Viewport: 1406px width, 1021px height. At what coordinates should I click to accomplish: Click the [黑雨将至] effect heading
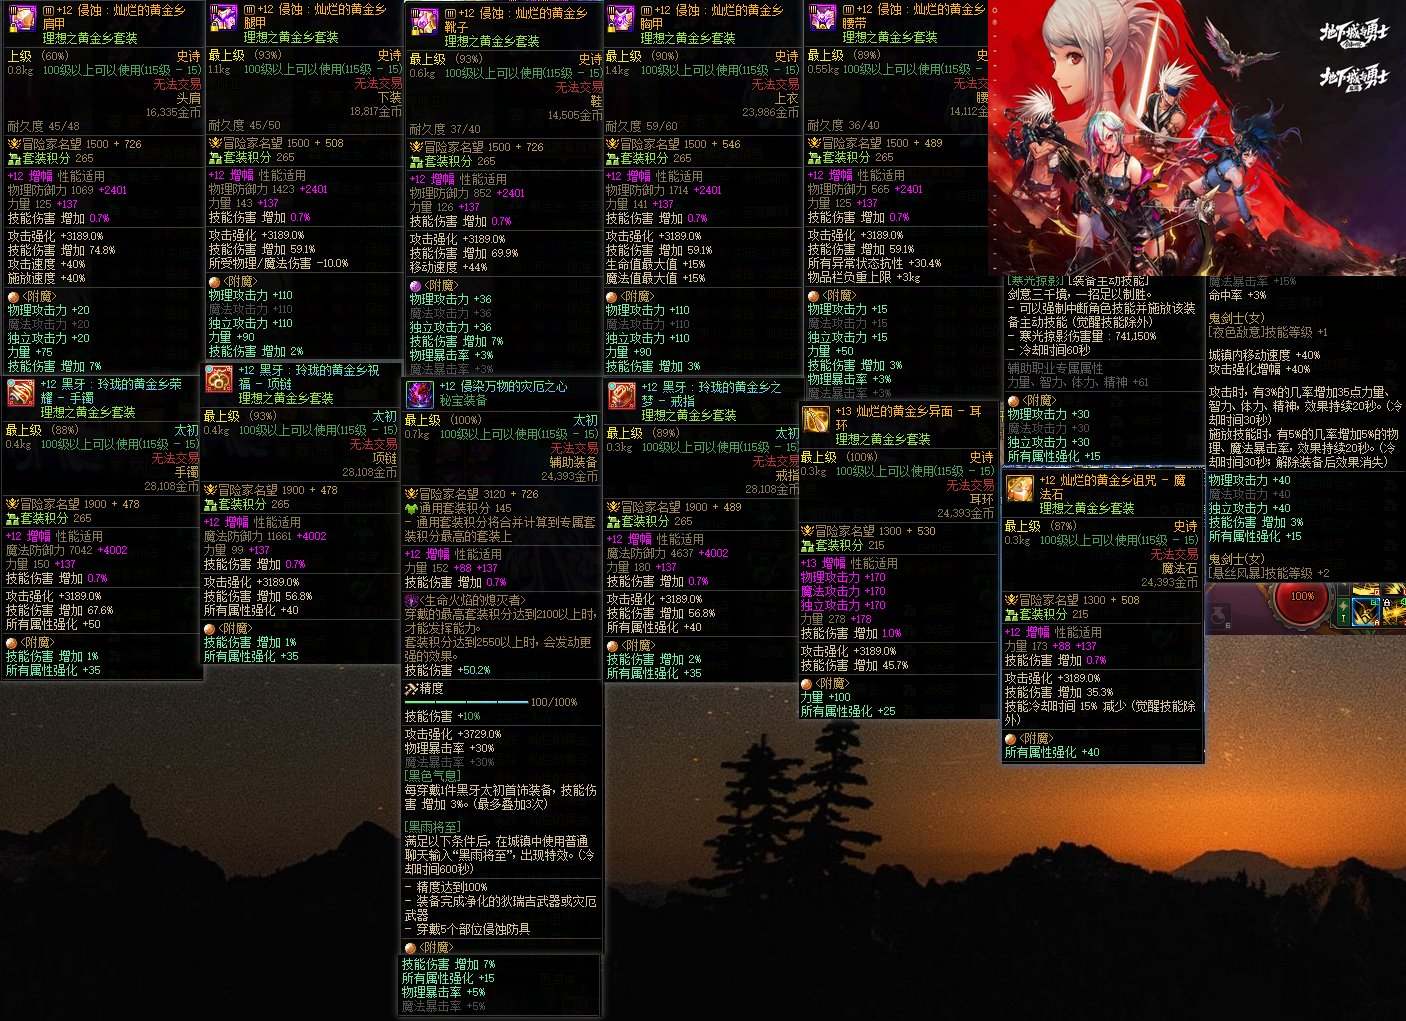pos(432,827)
